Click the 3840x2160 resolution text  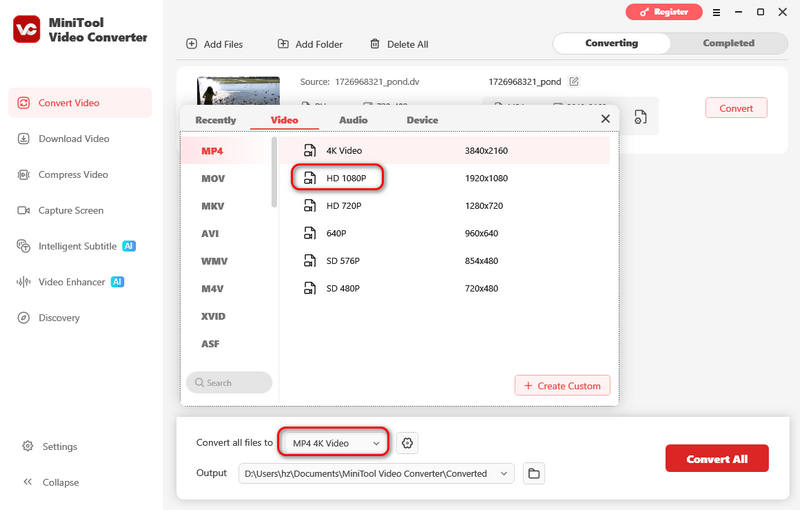click(486, 150)
